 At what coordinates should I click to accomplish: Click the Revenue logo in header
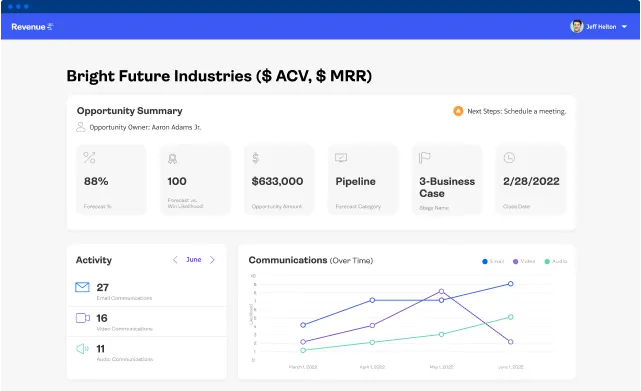coord(32,27)
